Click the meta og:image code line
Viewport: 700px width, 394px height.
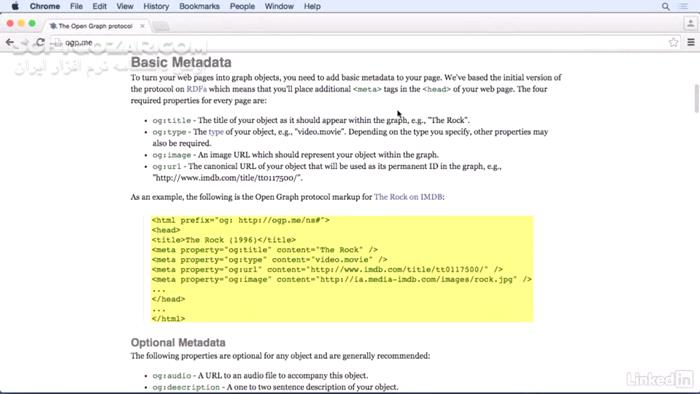pyautogui.click(x=342, y=279)
